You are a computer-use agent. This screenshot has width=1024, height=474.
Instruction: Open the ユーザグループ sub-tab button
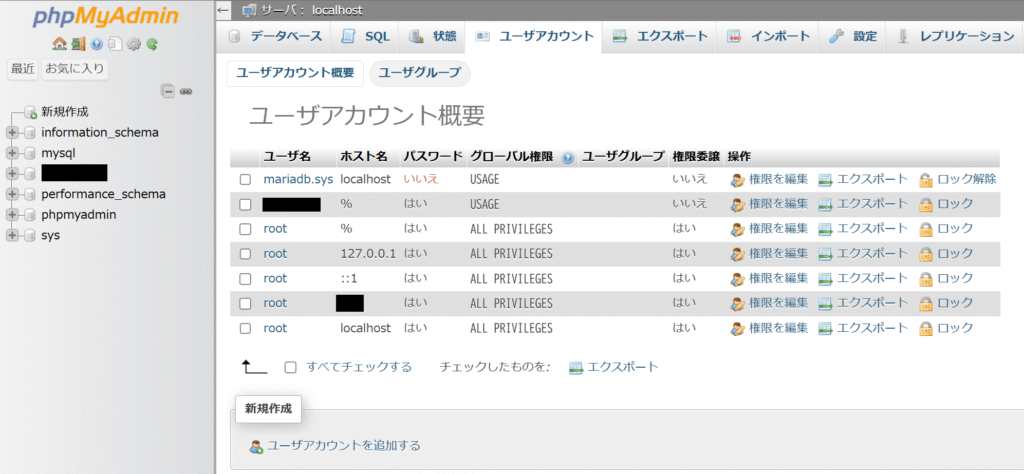(x=419, y=73)
